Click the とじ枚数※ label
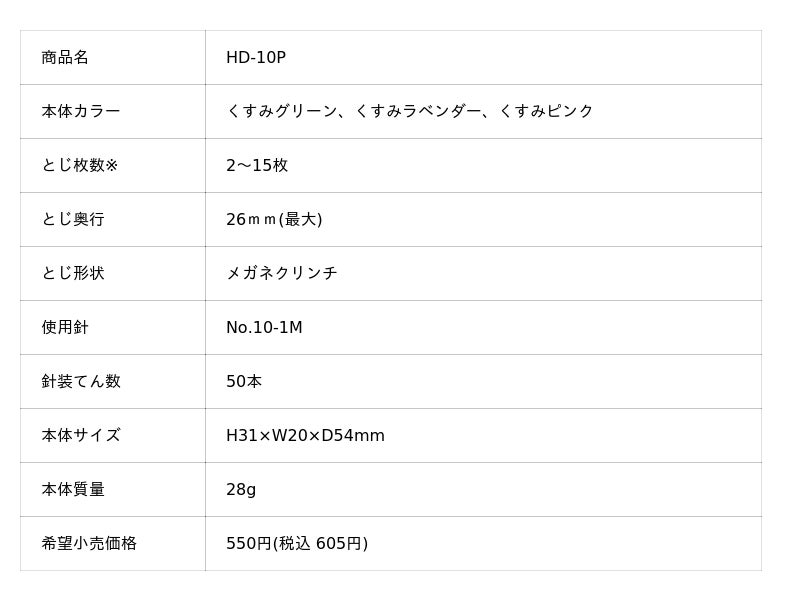The height and width of the screenshot is (601, 800). pos(80,166)
